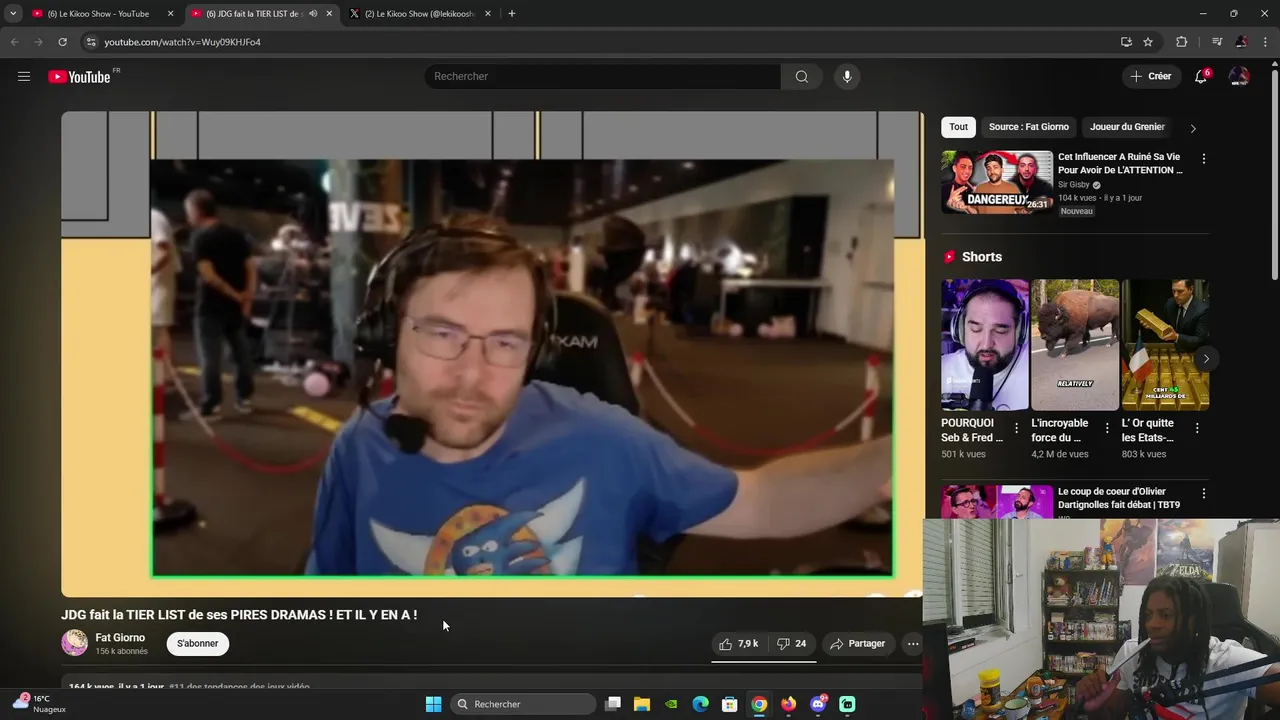Open the Fat Giorno channel avatar
This screenshot has height=720, width=1280.
coord(75,643)
